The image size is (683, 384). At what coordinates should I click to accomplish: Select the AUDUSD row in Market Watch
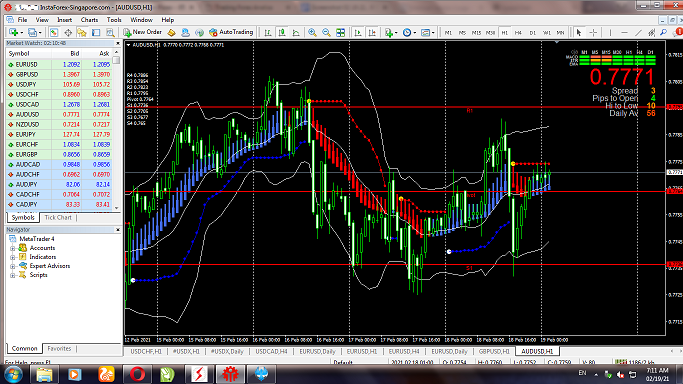pos(59,115)
